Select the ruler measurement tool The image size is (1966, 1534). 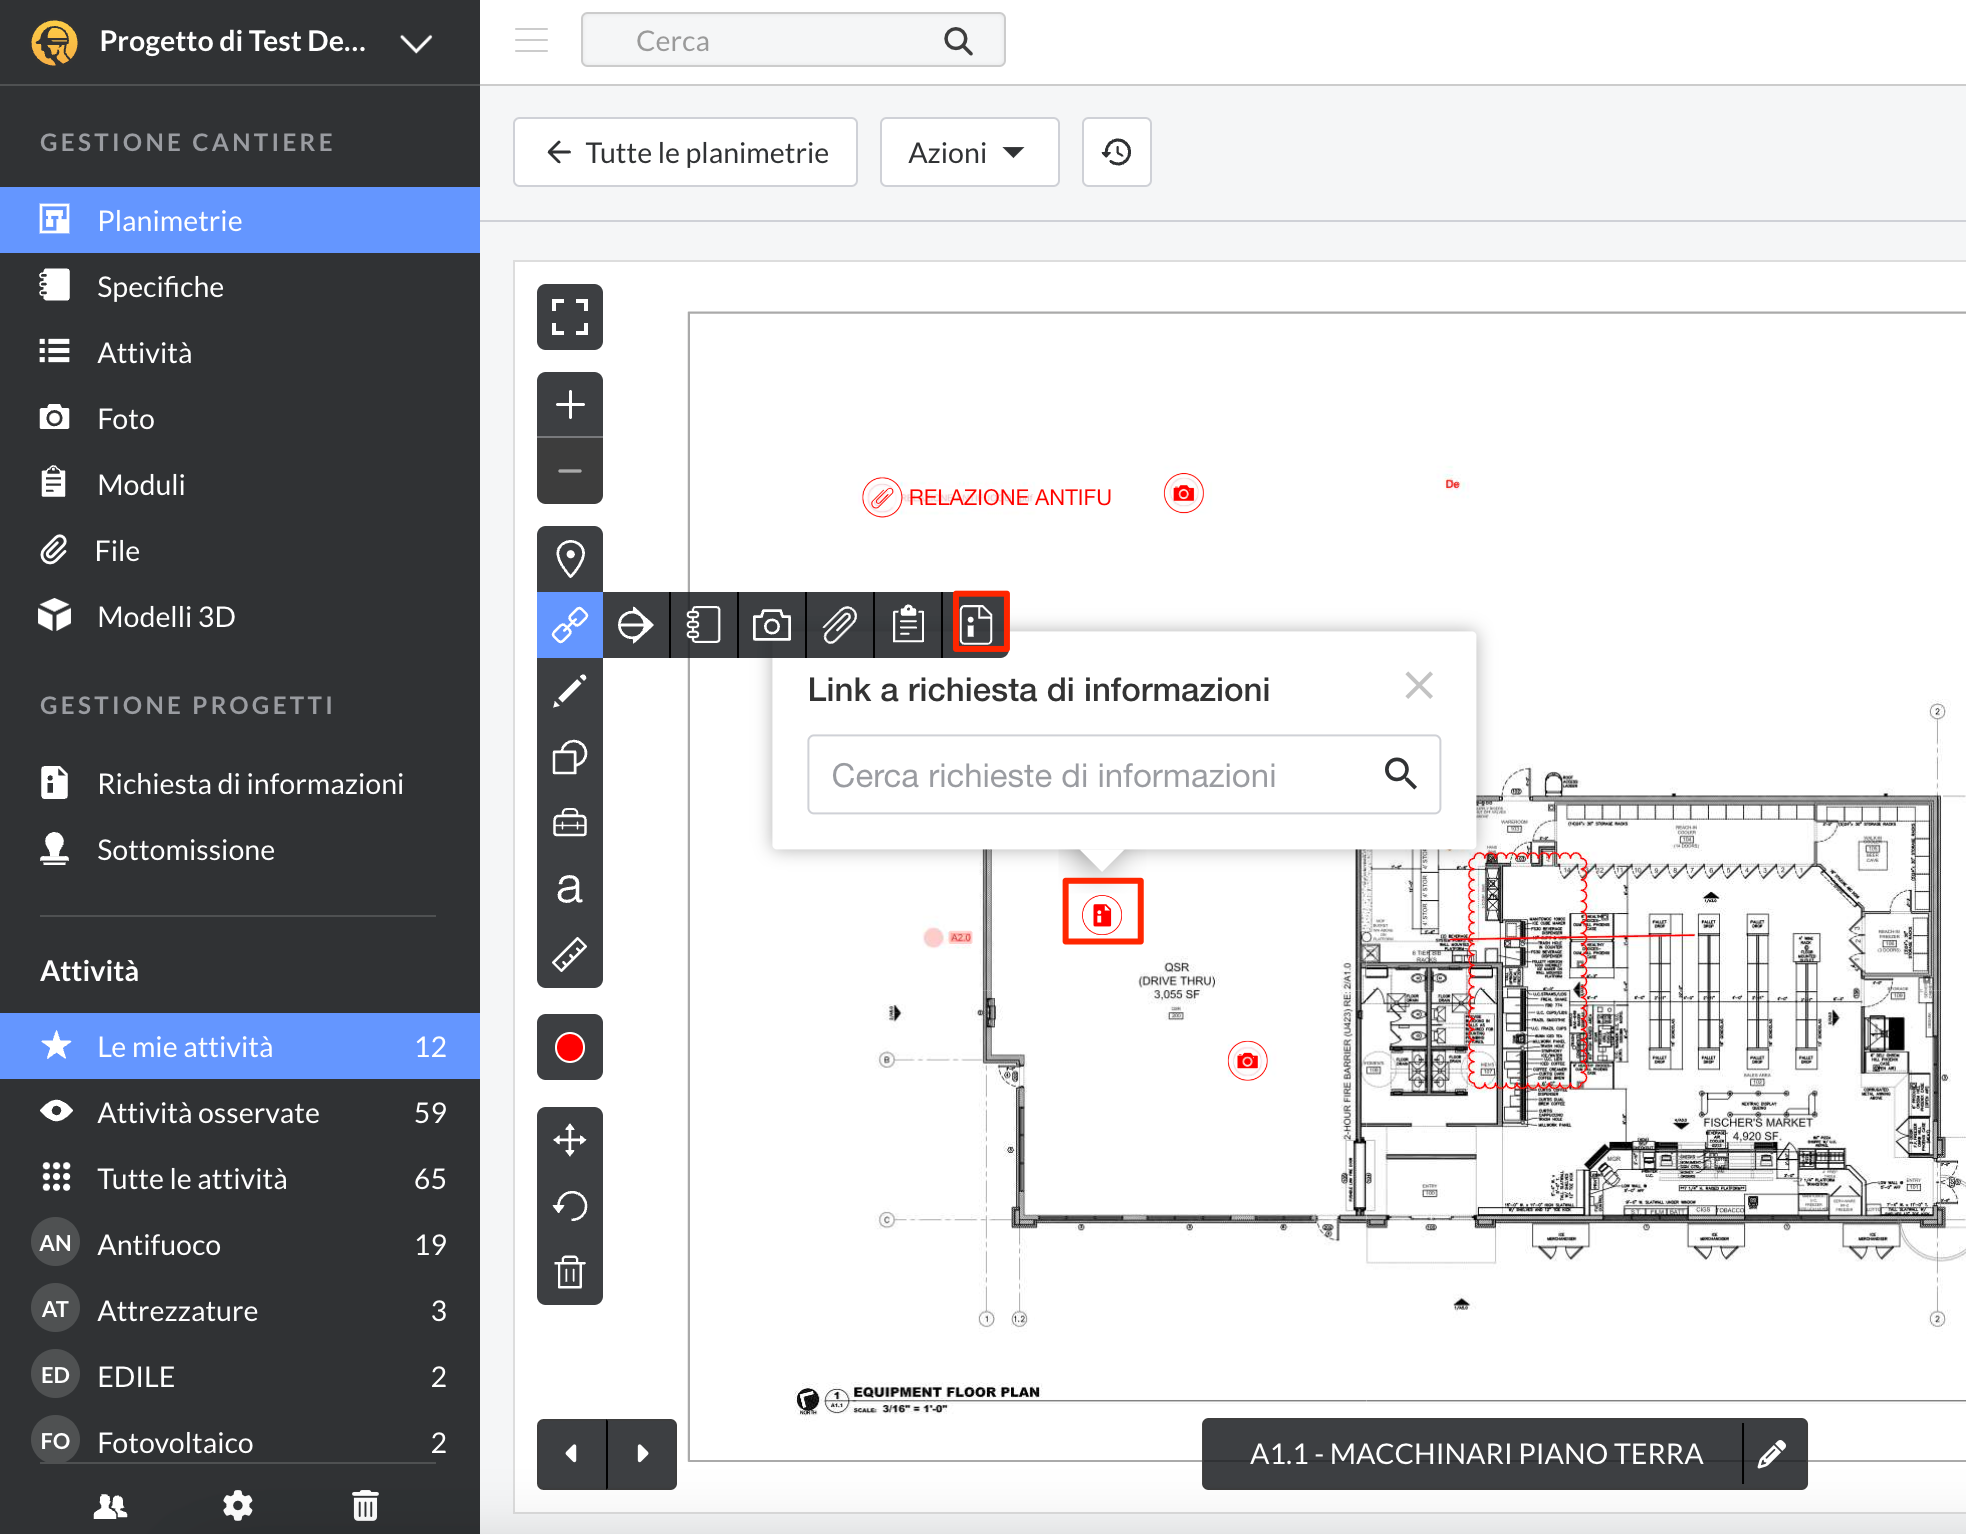(570, 955)
